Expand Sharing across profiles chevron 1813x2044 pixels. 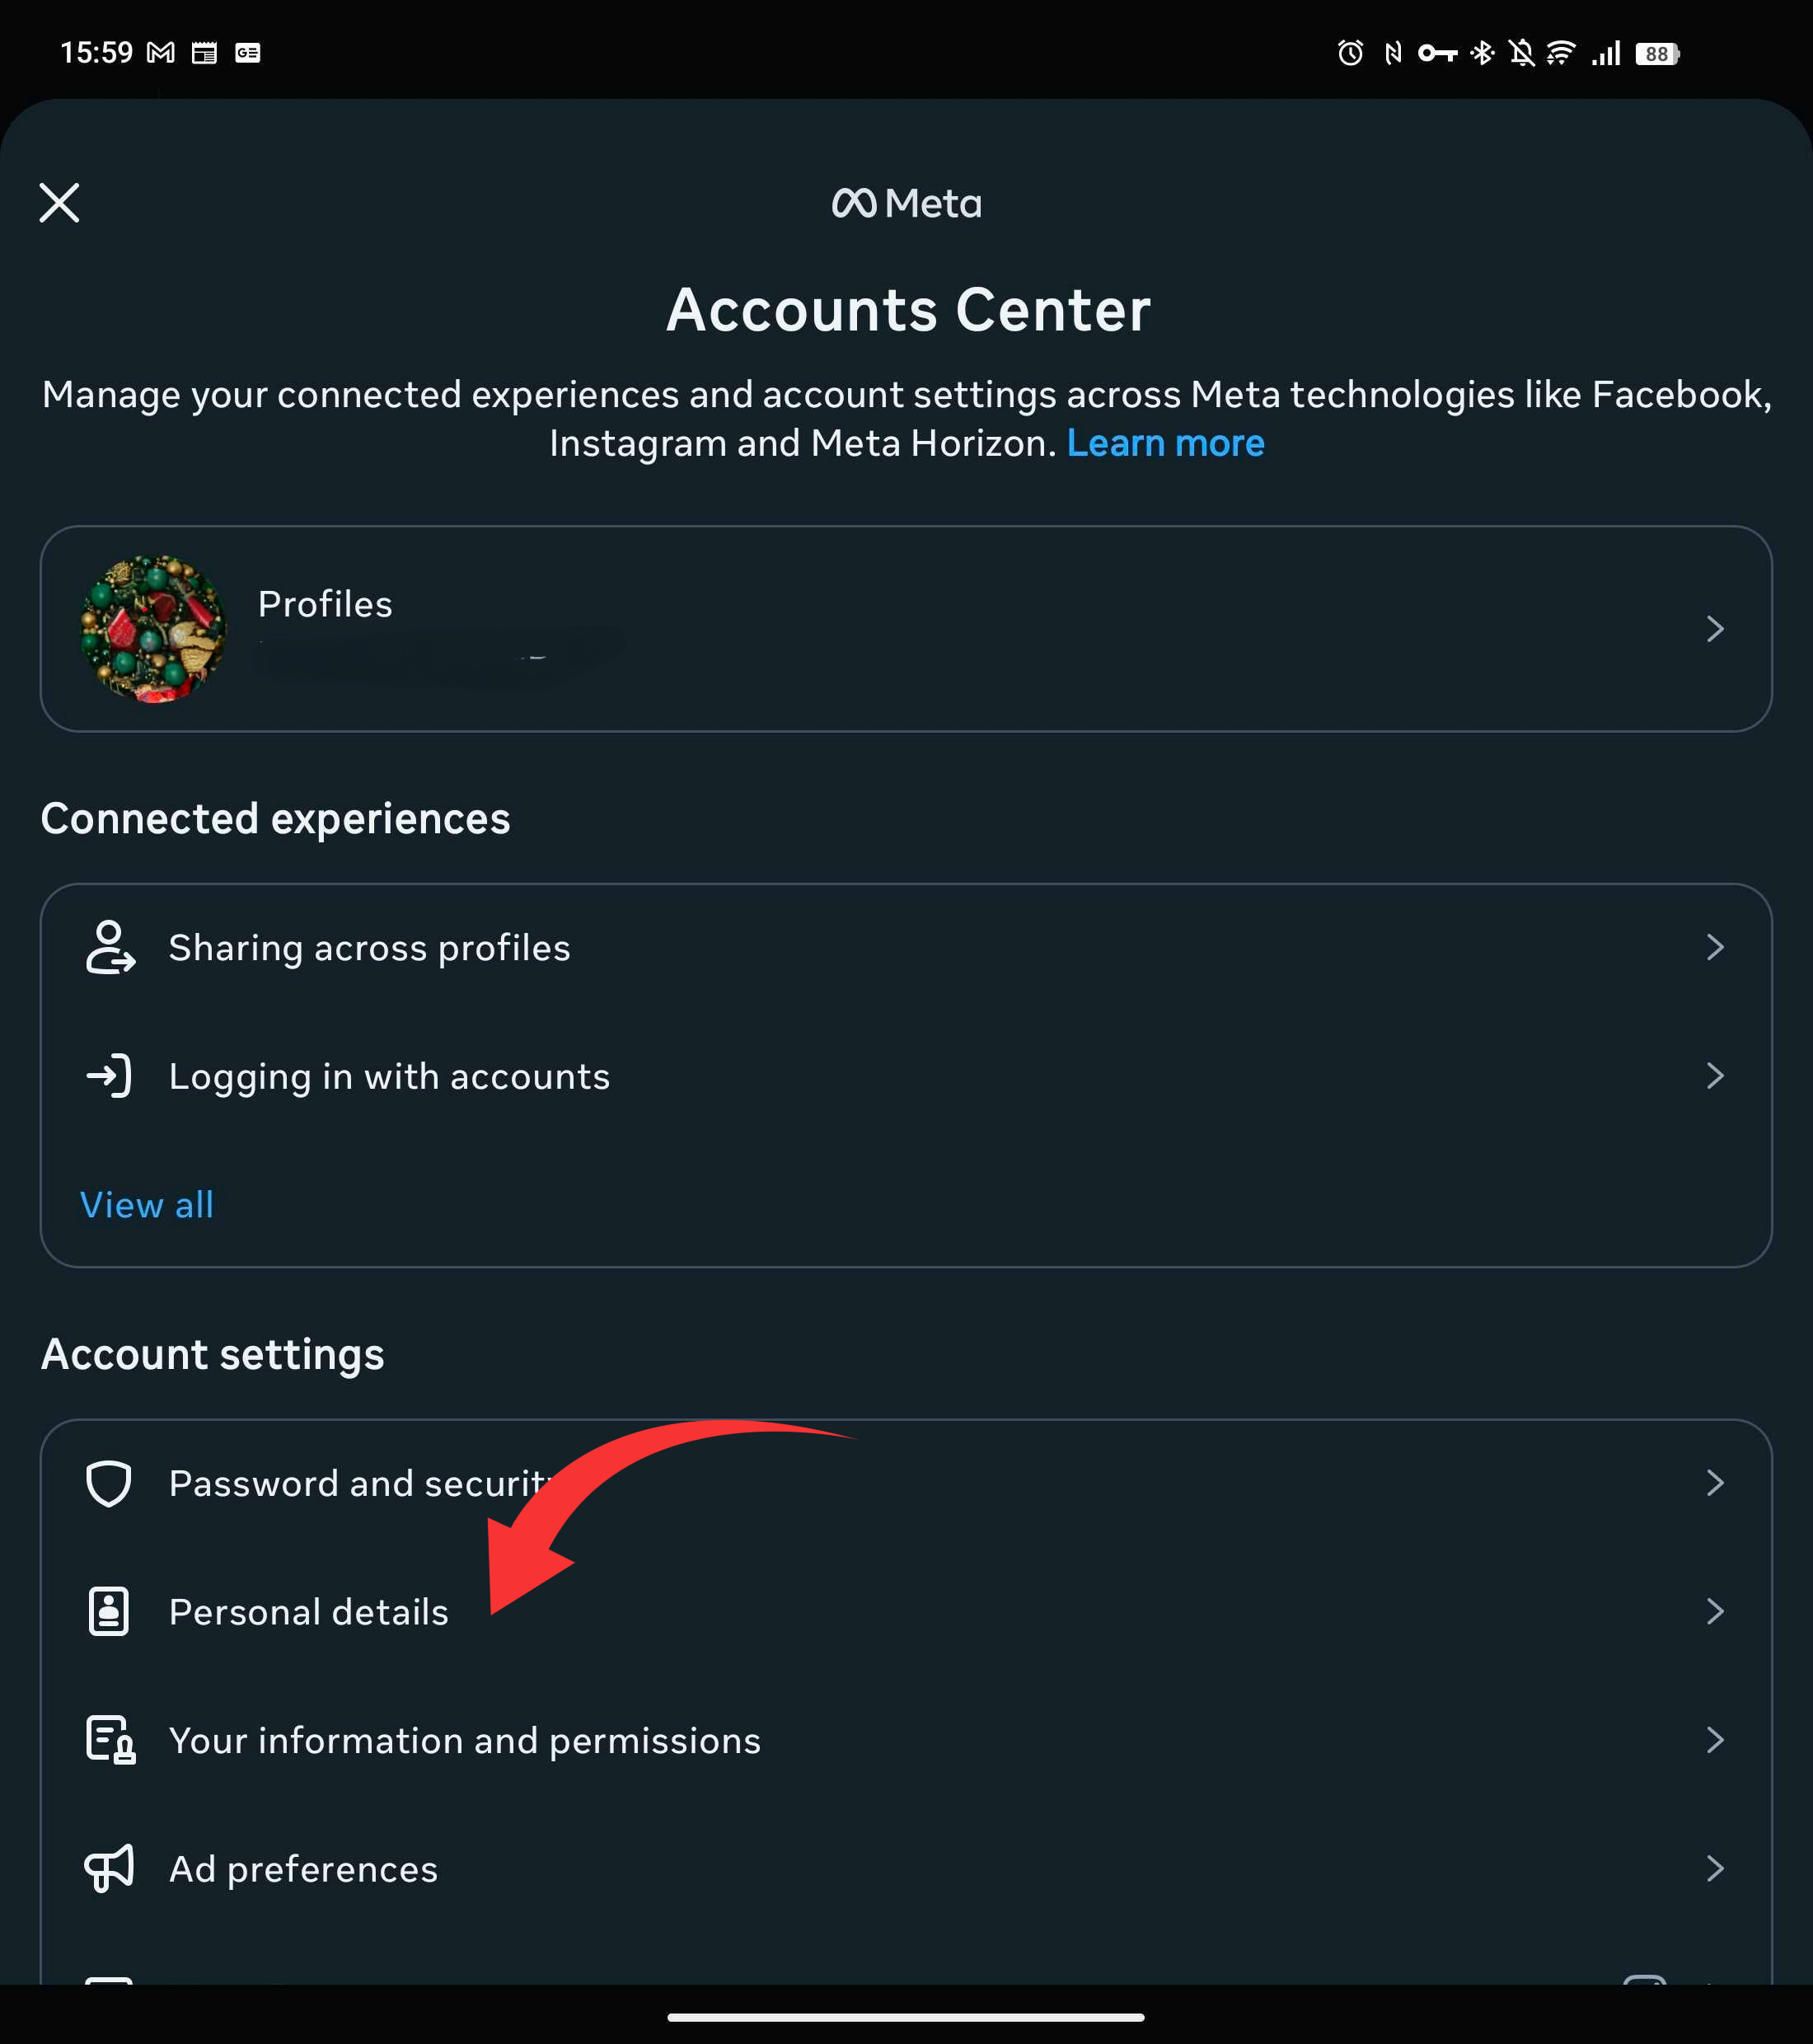click(1715, 947)
